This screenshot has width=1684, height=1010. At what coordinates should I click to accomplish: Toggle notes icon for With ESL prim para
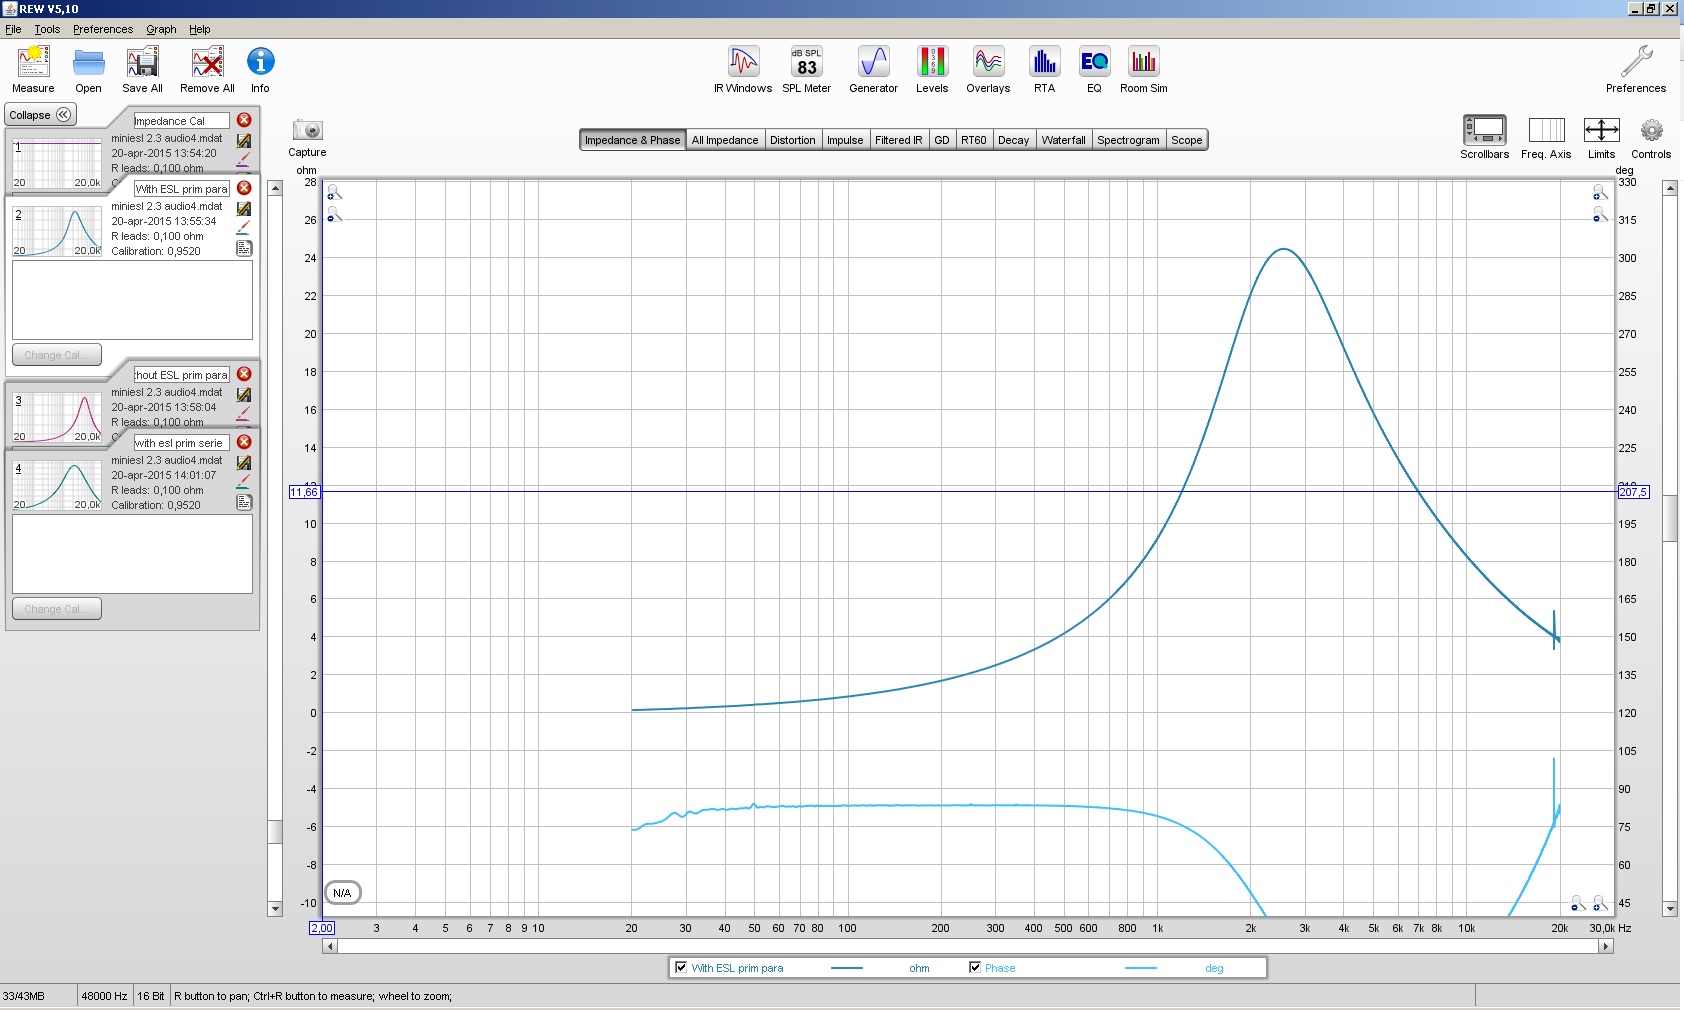click(243, 248)
